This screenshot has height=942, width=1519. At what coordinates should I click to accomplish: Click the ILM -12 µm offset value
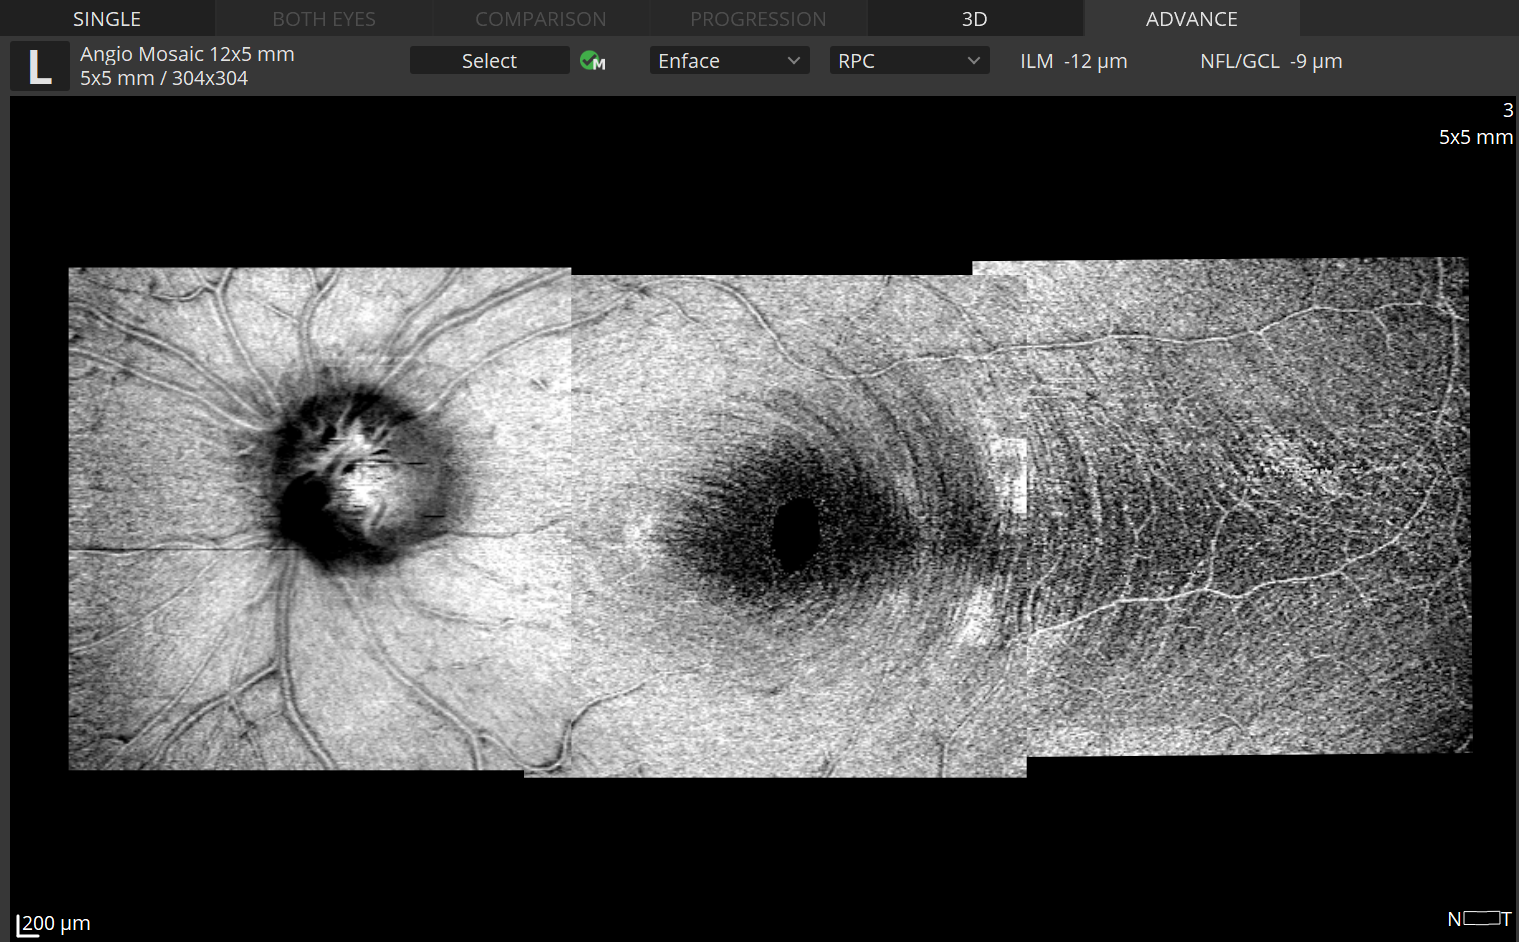tap(1095, 61)
